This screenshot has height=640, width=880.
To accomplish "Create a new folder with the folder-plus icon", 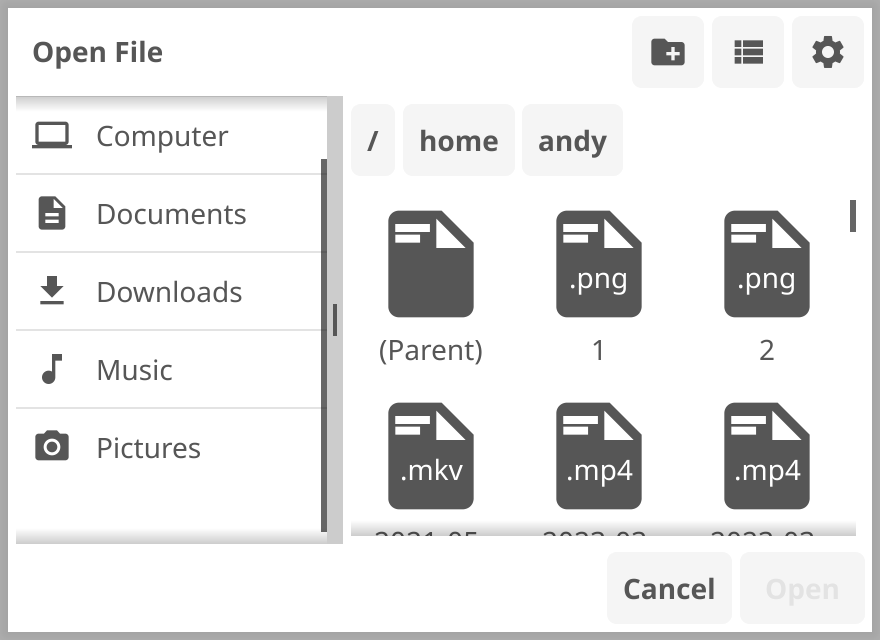I will 667,52.
